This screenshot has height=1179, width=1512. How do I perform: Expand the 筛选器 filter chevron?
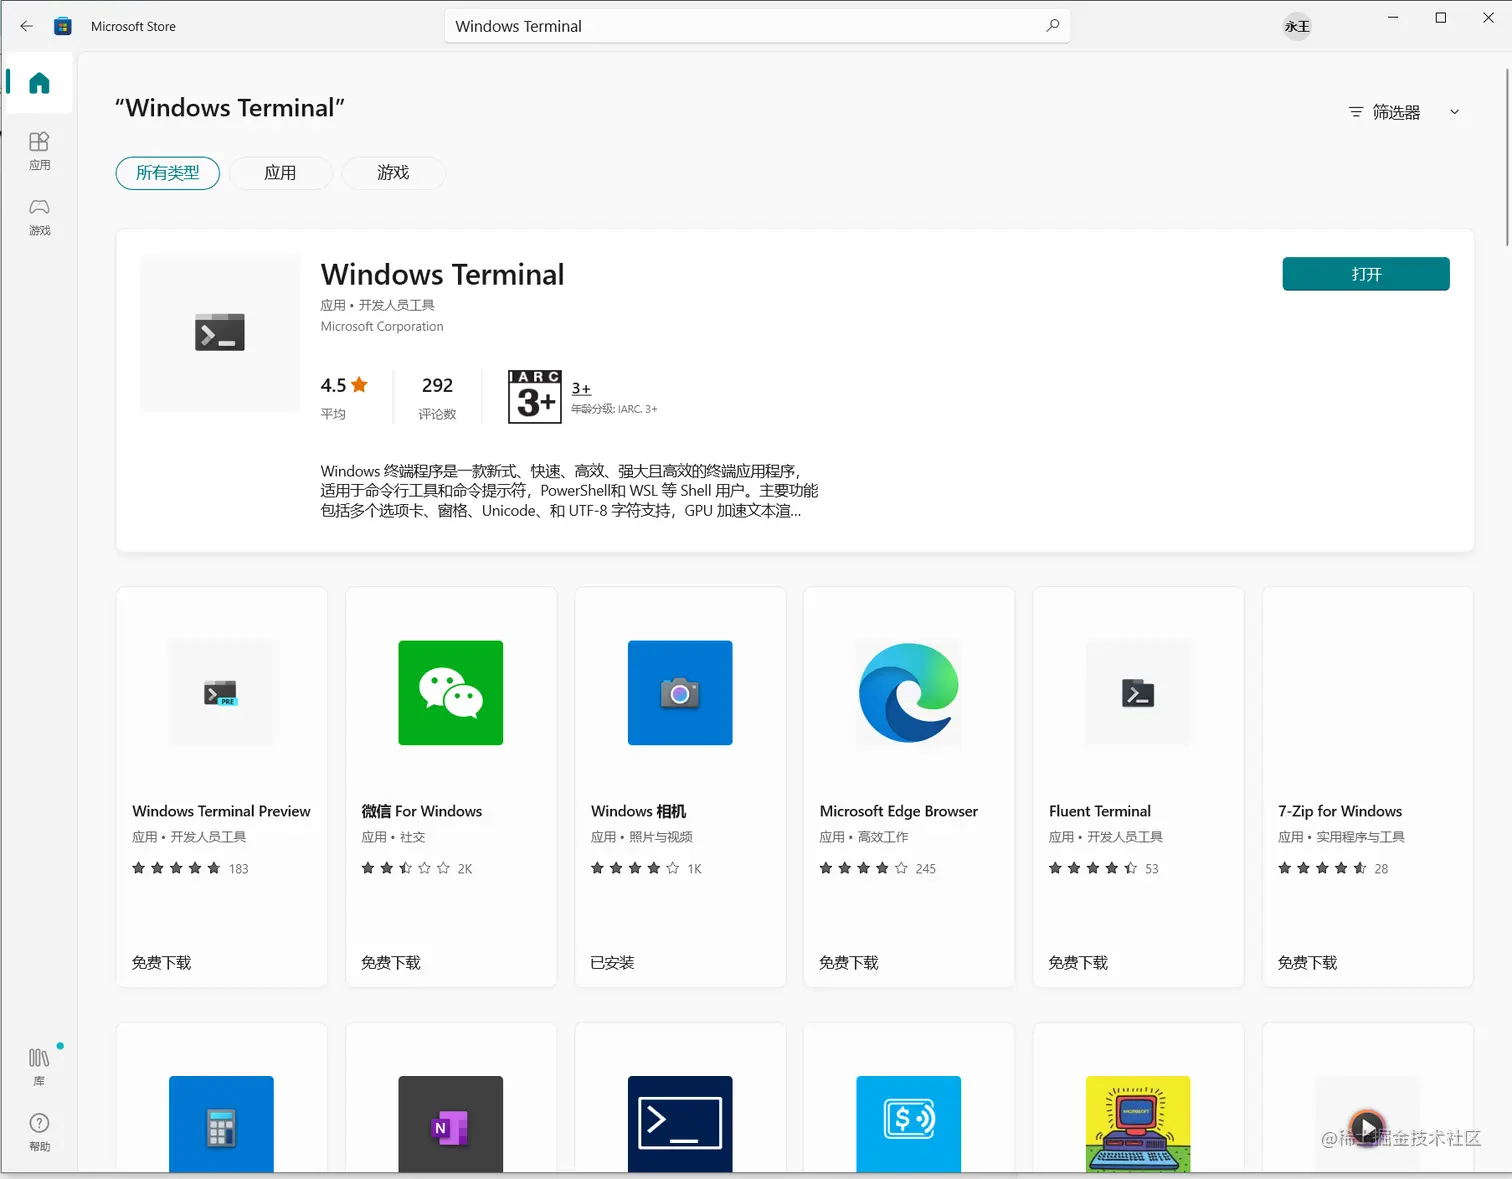point(1455,112)
